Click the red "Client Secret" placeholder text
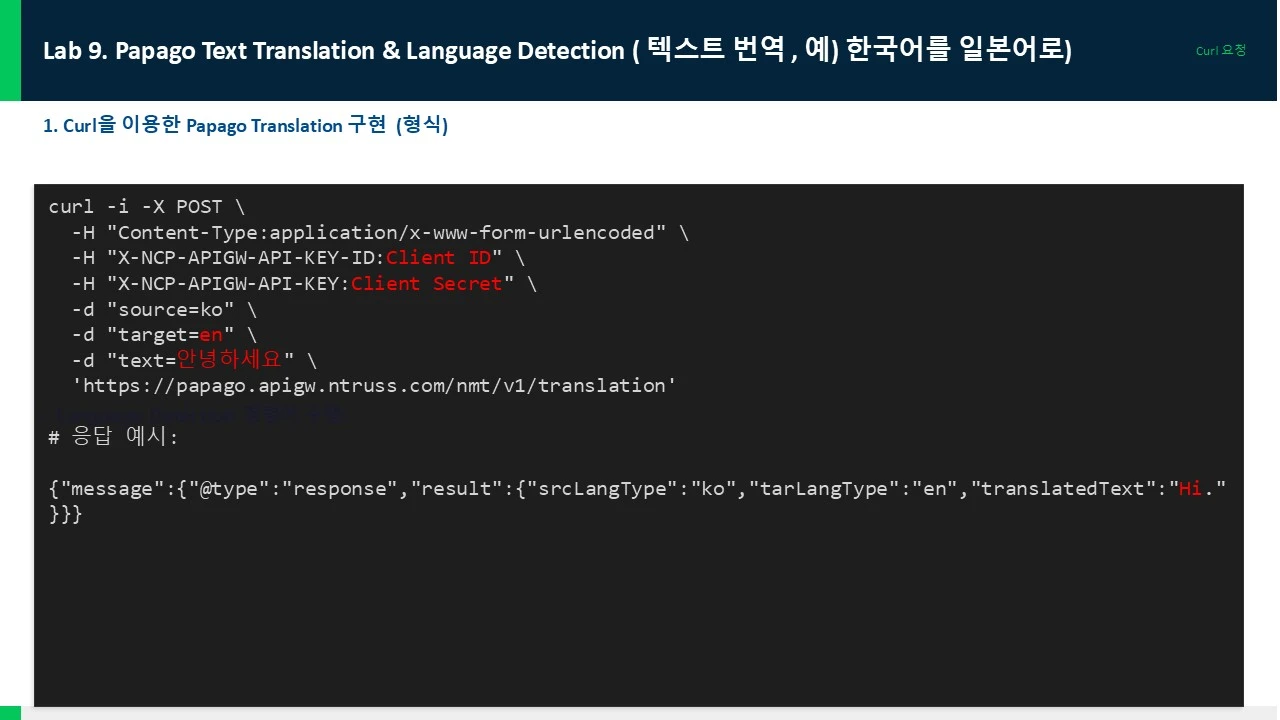Screen dimensions: 1280x720 click(x=426, y=284)
